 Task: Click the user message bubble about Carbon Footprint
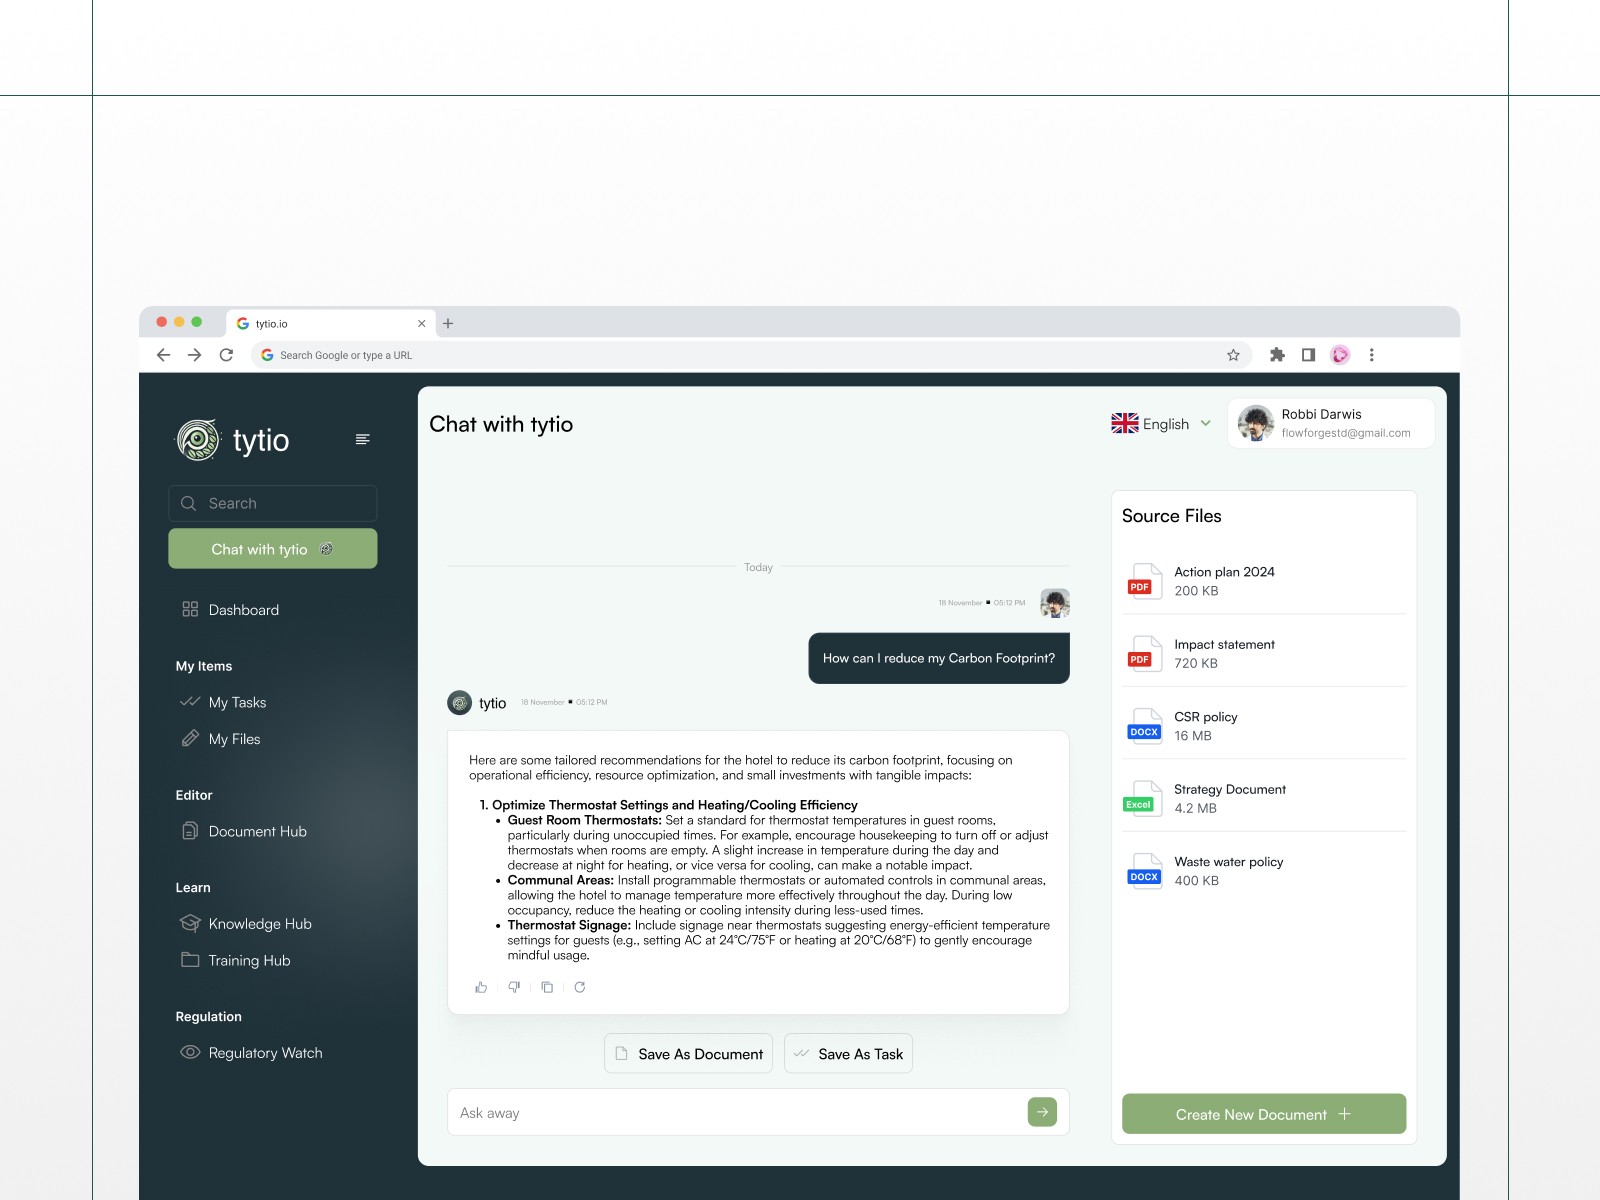939,658
